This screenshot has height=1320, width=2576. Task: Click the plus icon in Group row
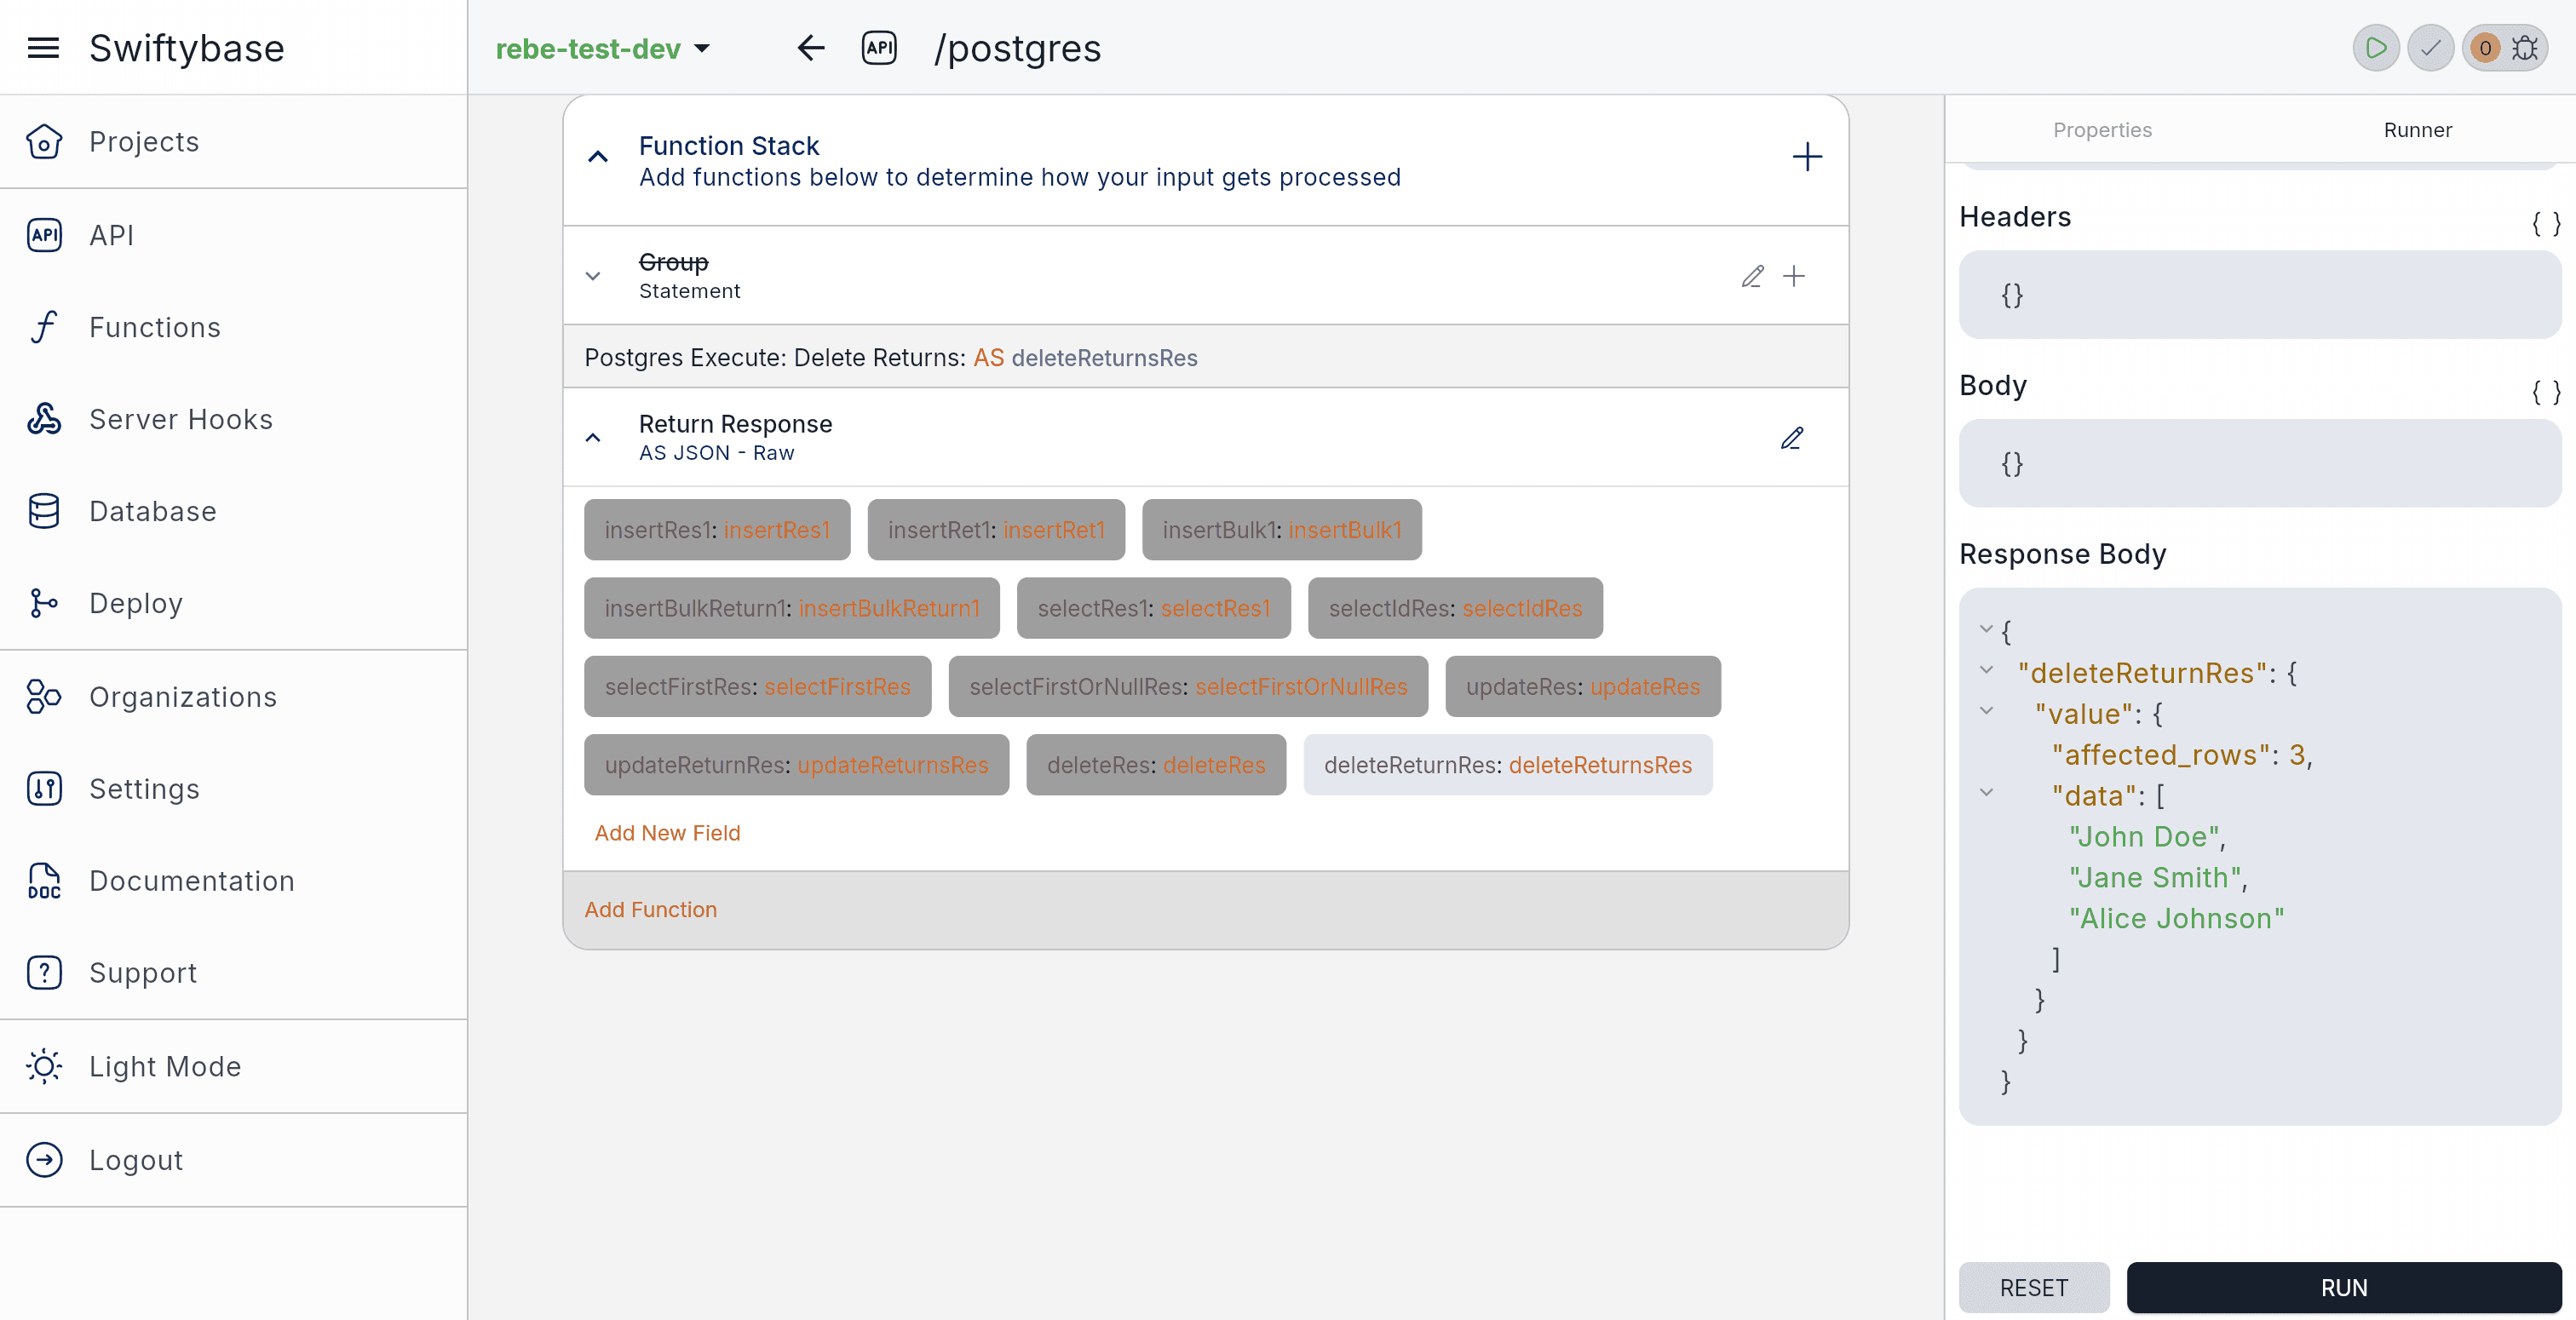coord(1794,276)
